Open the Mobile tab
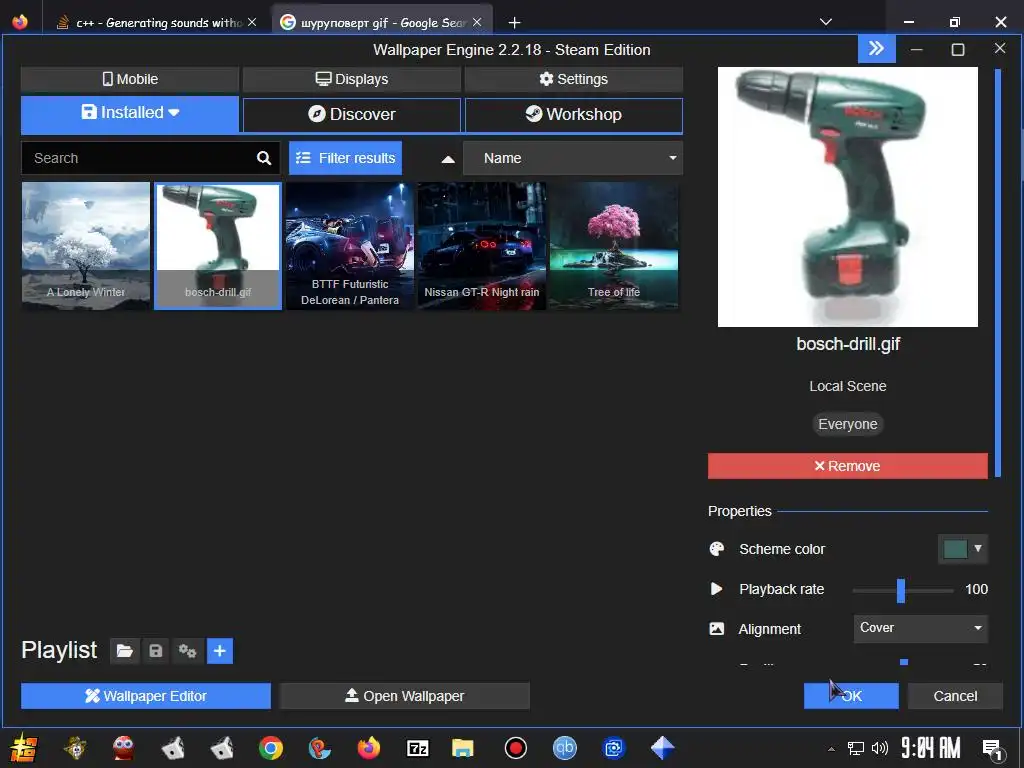 point(130,79)
